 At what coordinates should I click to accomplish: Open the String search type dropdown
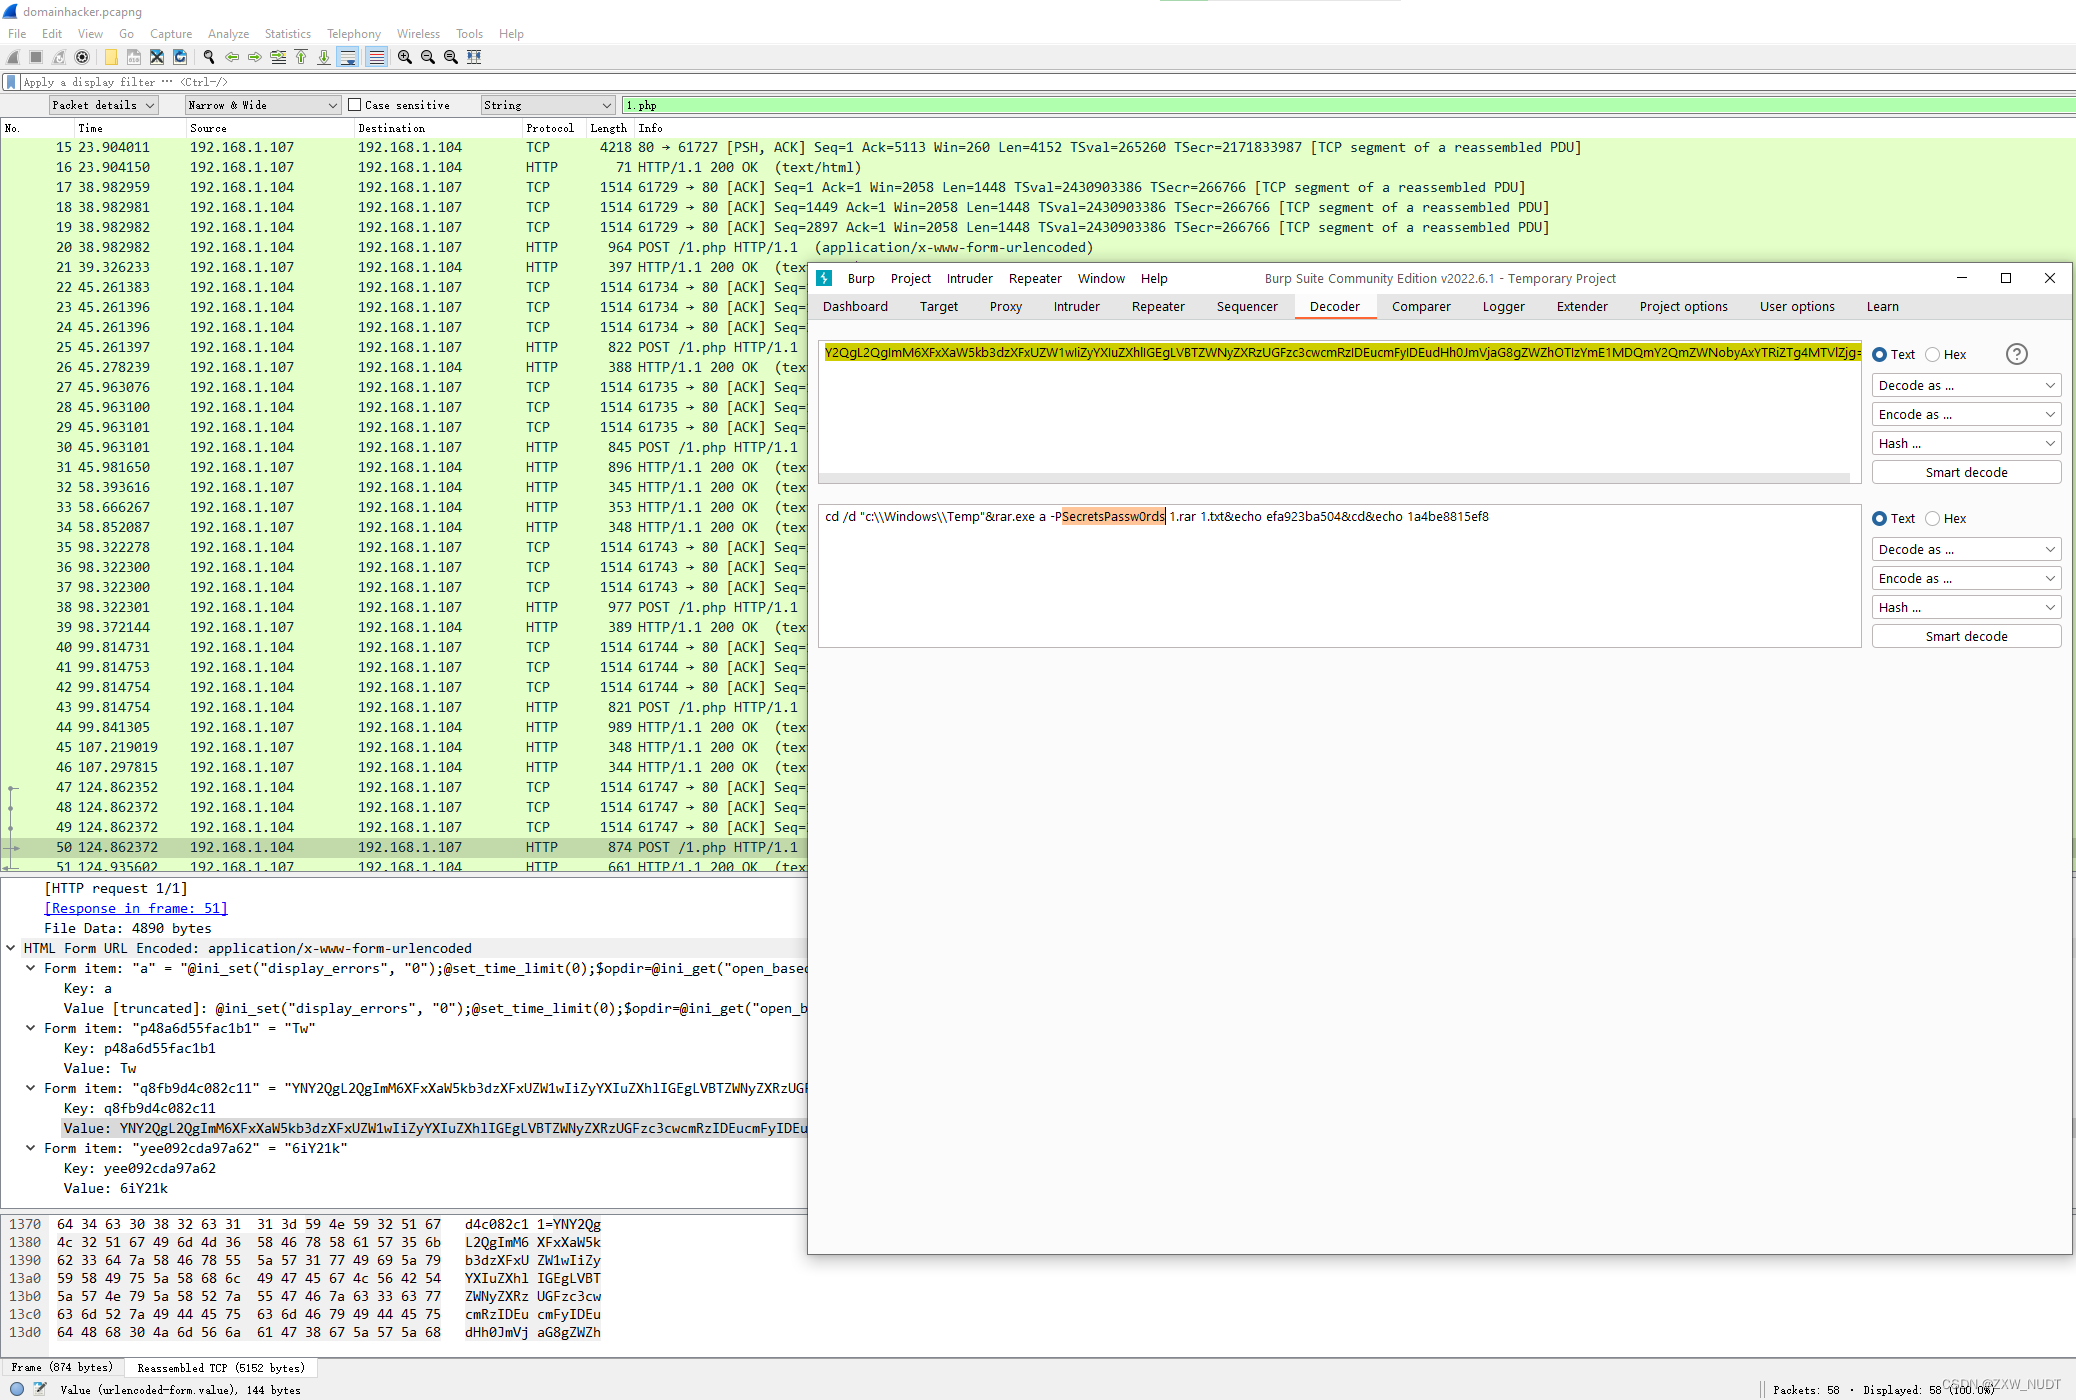[548, 105]
